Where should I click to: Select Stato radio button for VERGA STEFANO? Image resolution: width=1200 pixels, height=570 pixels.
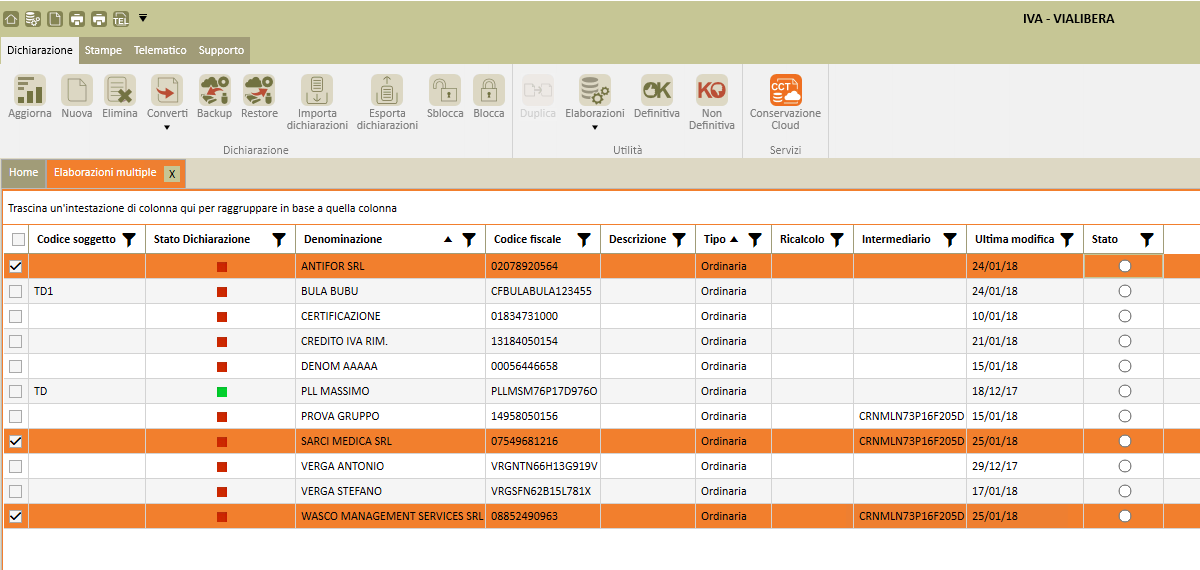(x=1125, y=491)
